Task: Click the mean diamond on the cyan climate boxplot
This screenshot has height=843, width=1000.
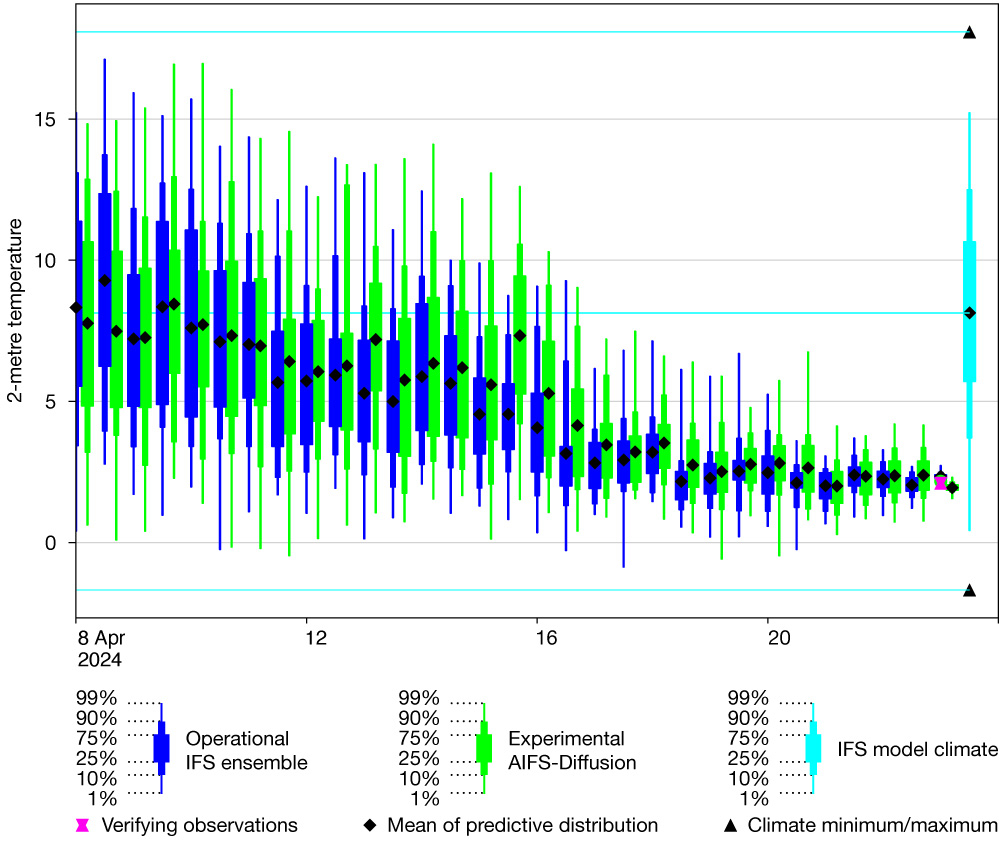Action: [970, 313]
